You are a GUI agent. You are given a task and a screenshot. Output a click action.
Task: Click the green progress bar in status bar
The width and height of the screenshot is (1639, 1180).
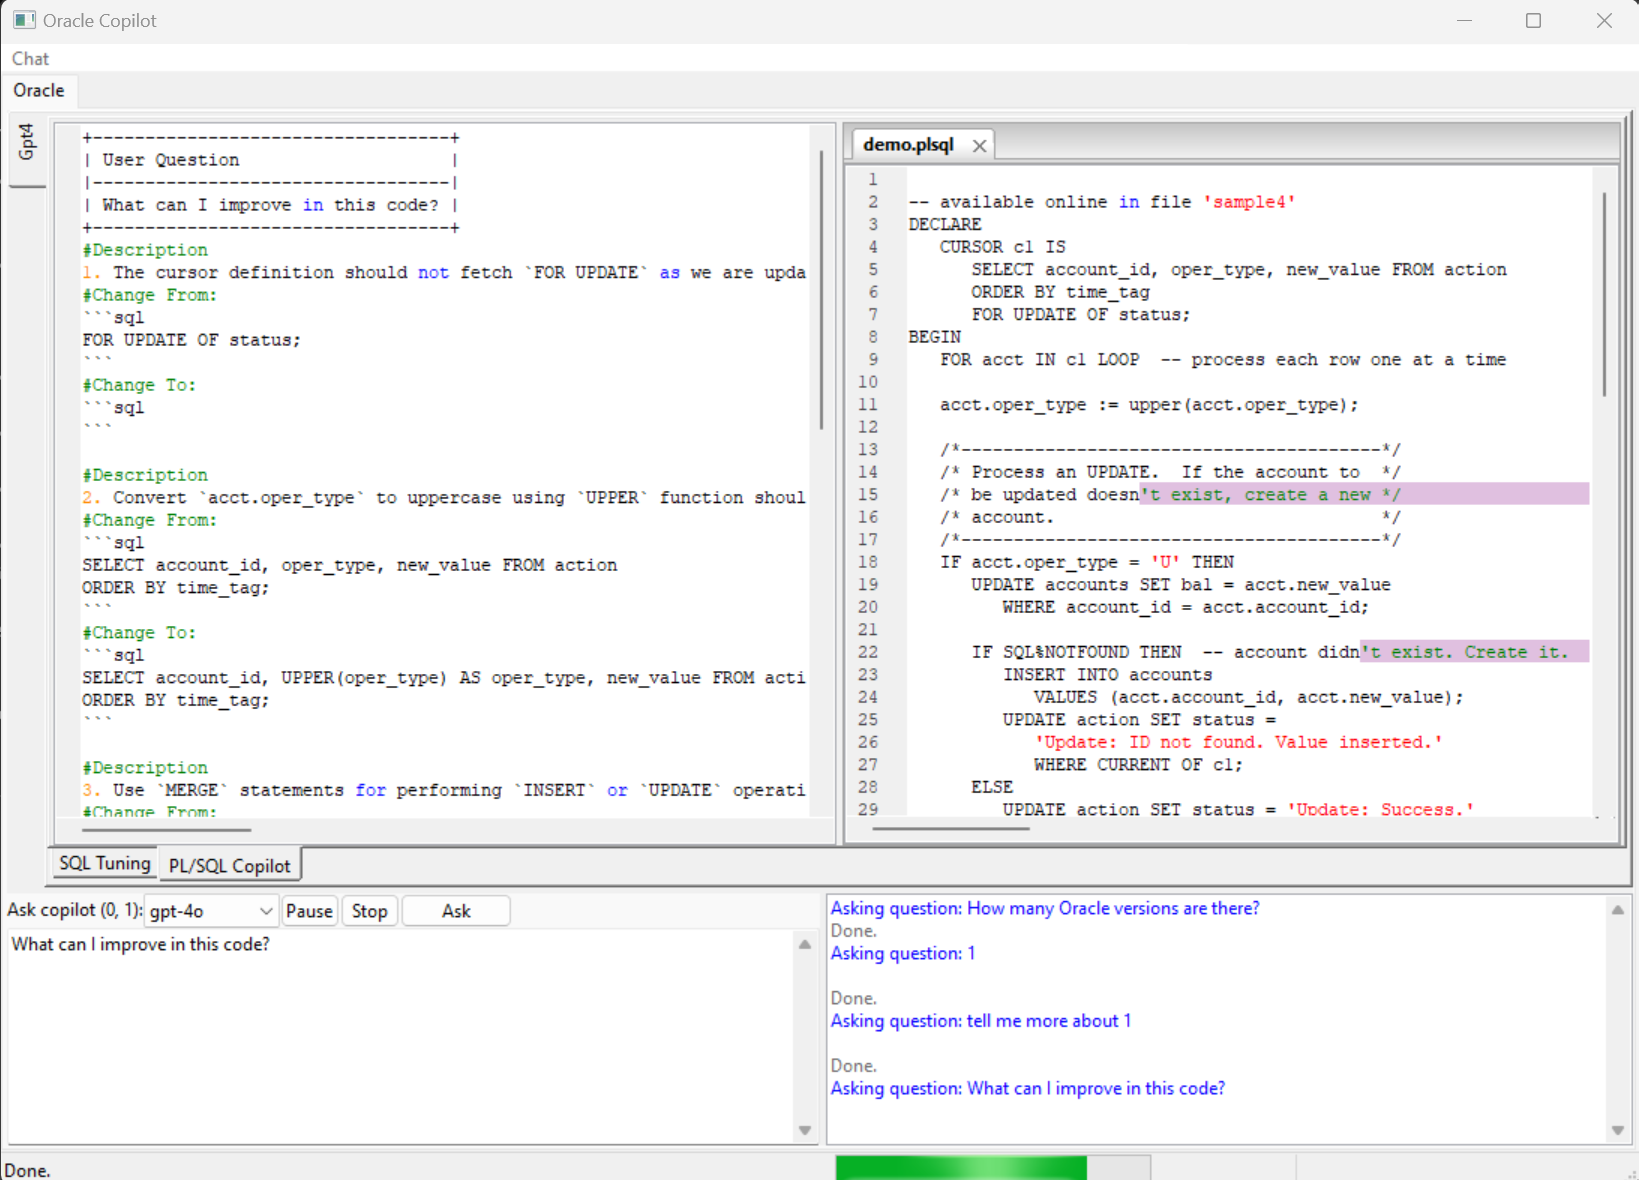[x=960, y=1168]
